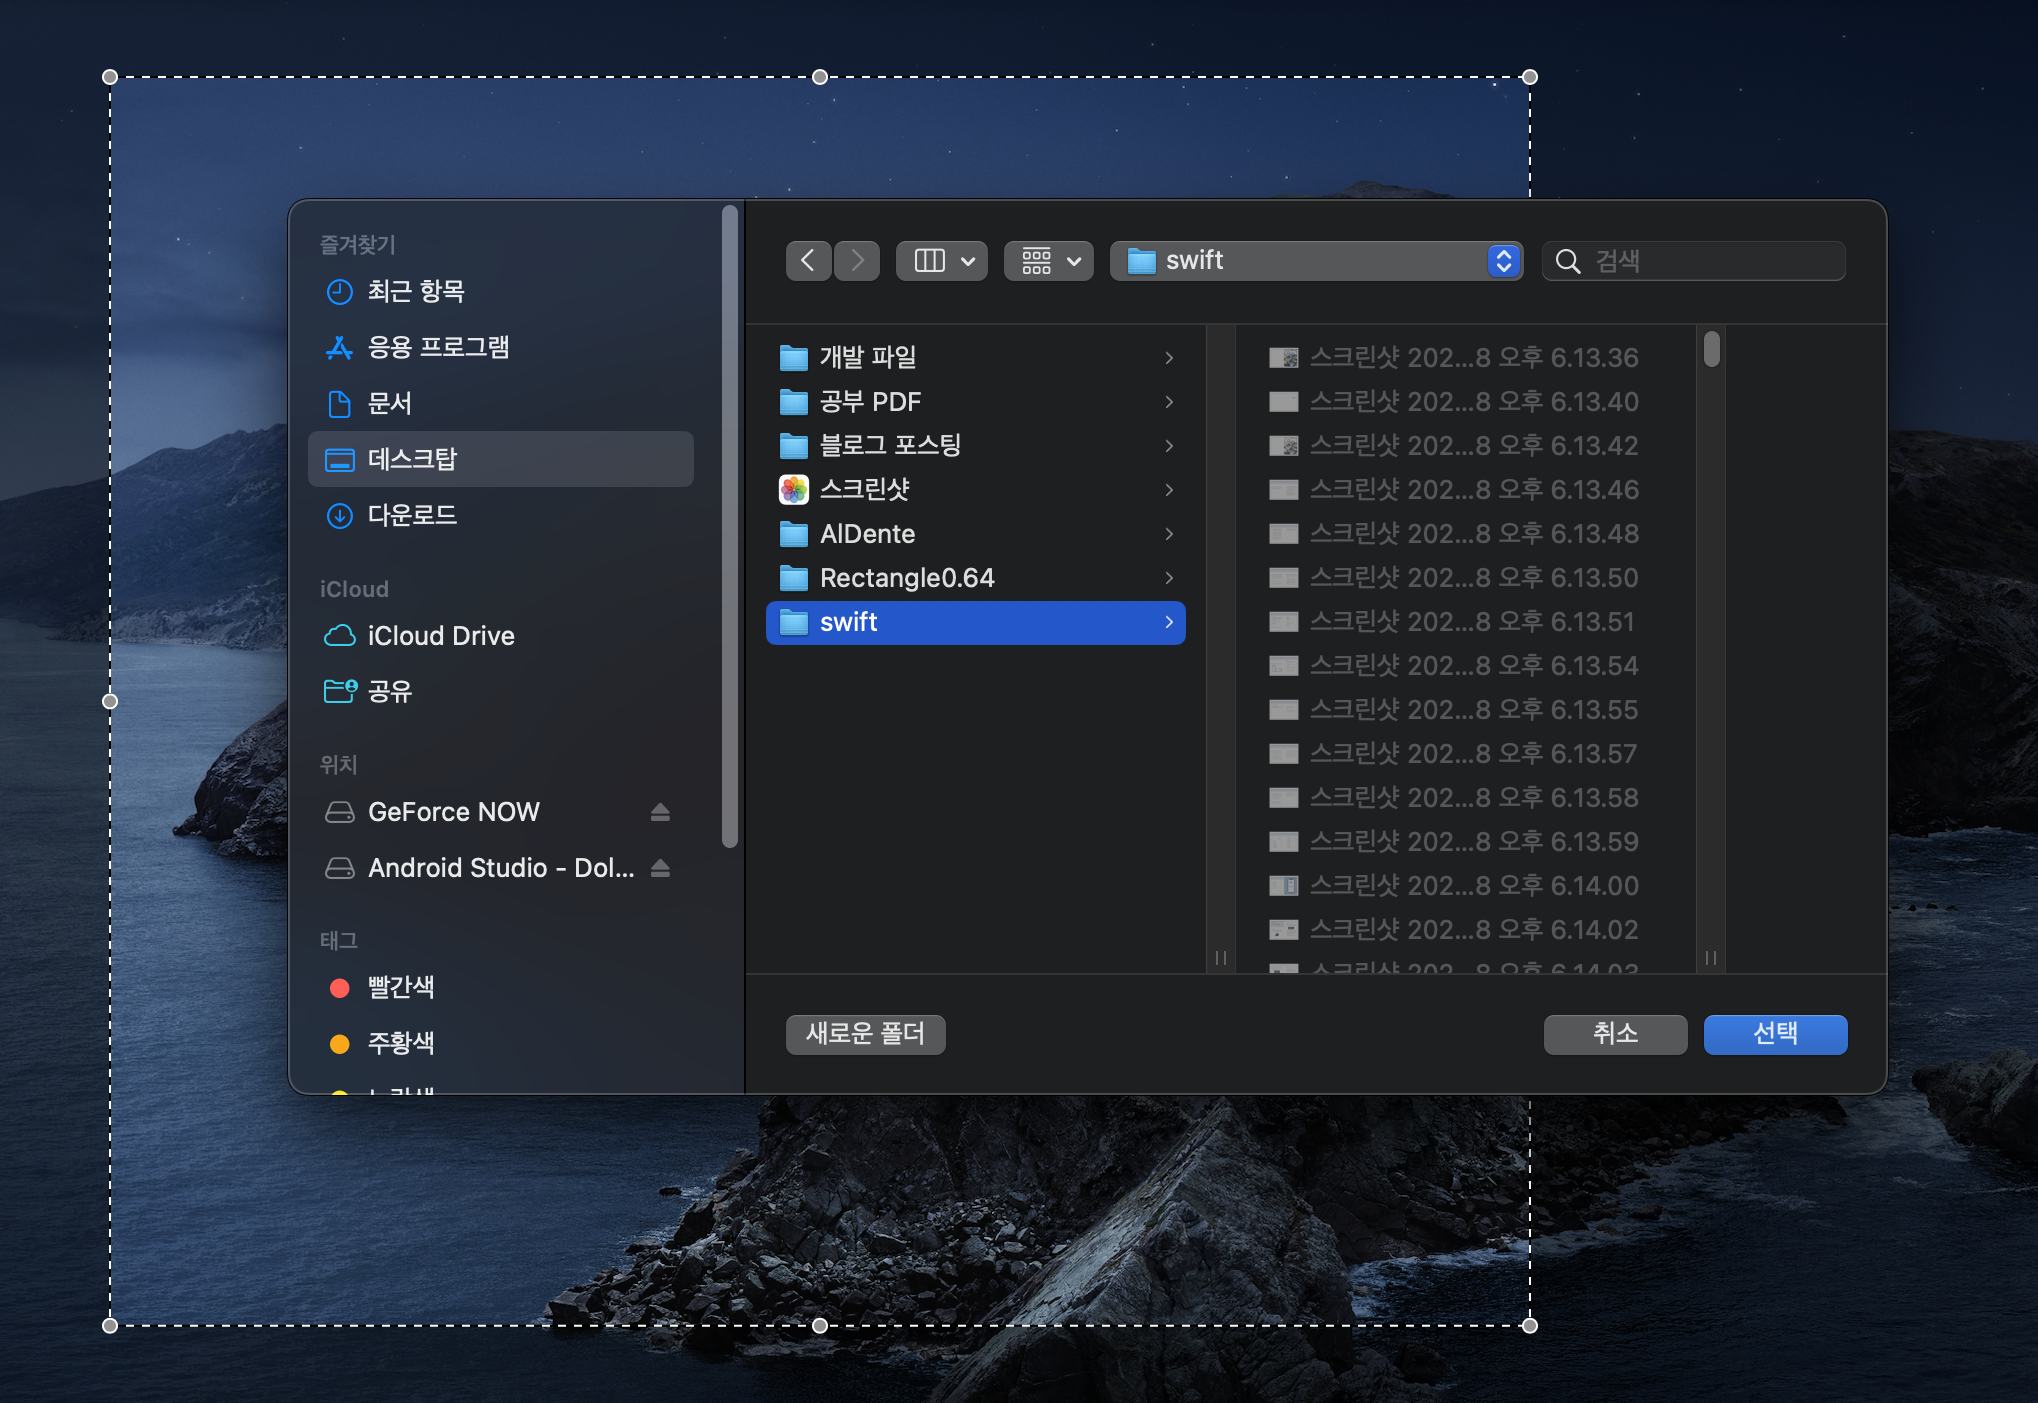Open the swift folder path popup
This screenshot has height=1403, width=2038.
coord(1316,261)
